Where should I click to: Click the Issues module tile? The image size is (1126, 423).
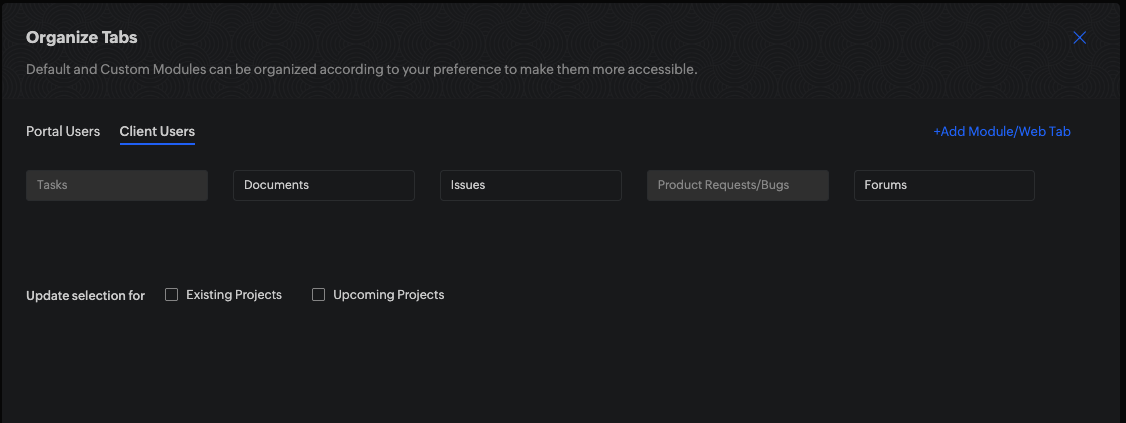[x=531, y=185]
